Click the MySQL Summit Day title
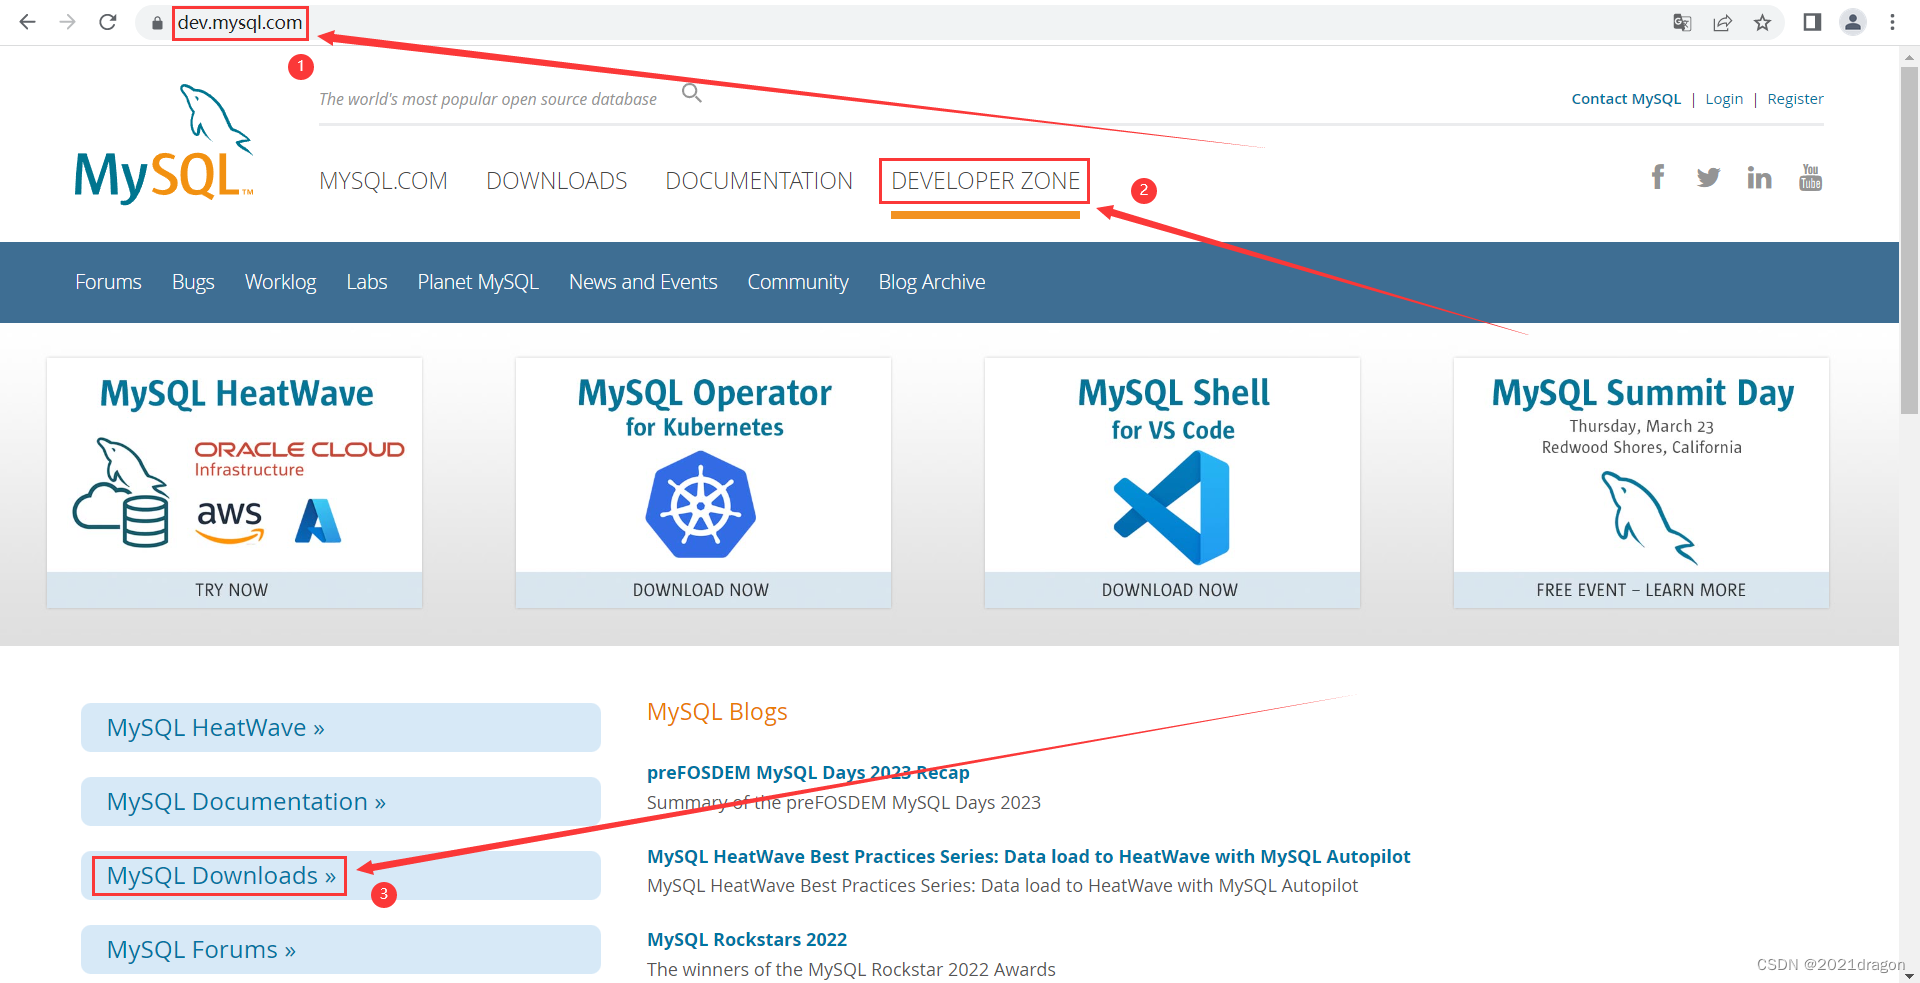Screen dimensions: 1920x983 click(1642, 394)
